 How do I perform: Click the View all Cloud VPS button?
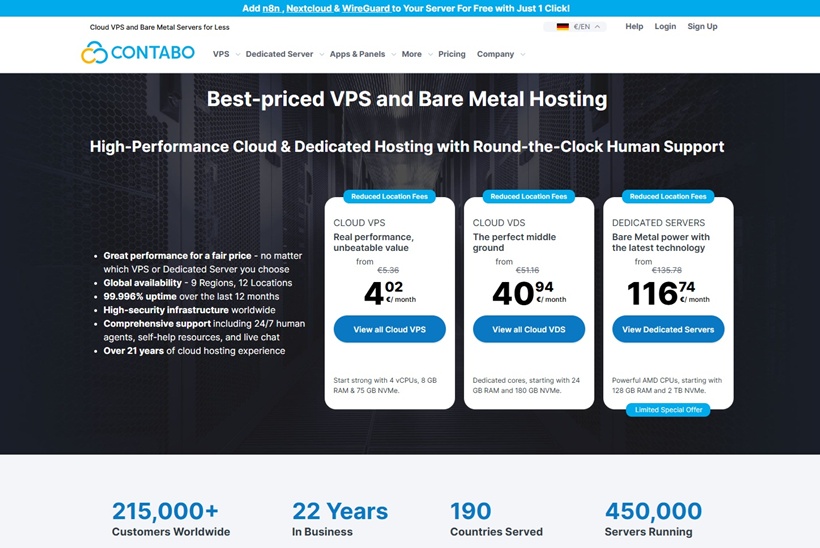[x=390, y=329]
